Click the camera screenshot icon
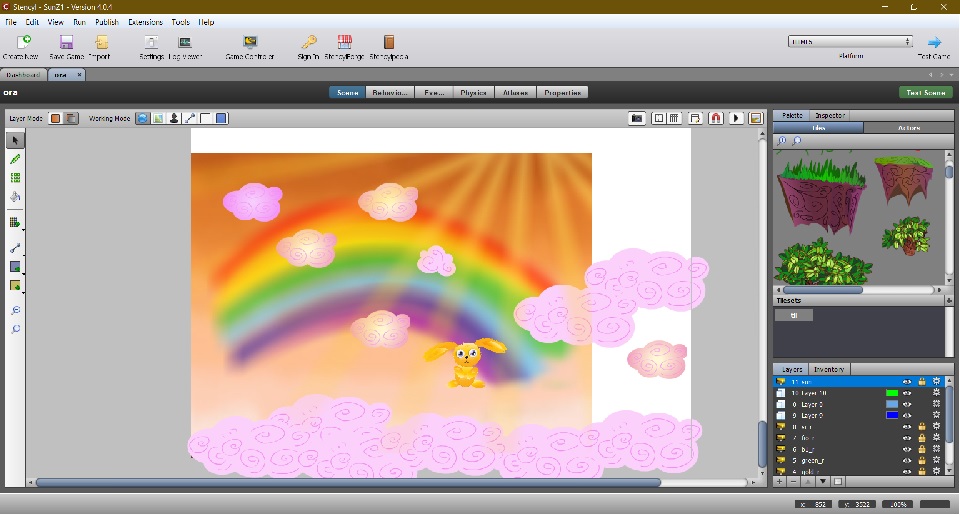The width and height of the screenshot is (960, 515). (x=636, y=118)
